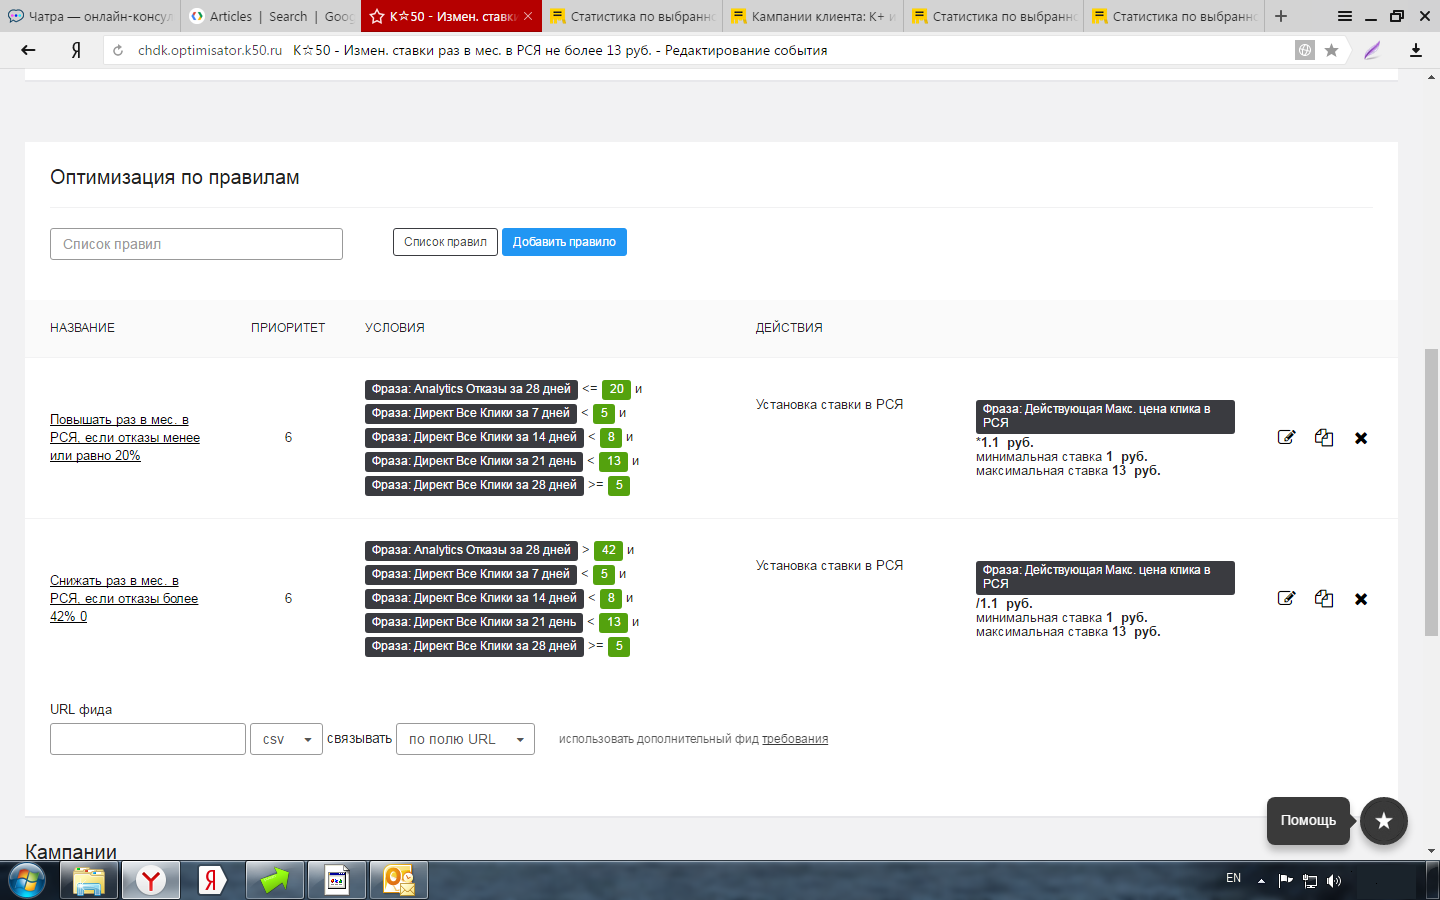This screenshot has height=900, width=1440.
Task: Open the Windows Start menu
Action: [26, 881]
